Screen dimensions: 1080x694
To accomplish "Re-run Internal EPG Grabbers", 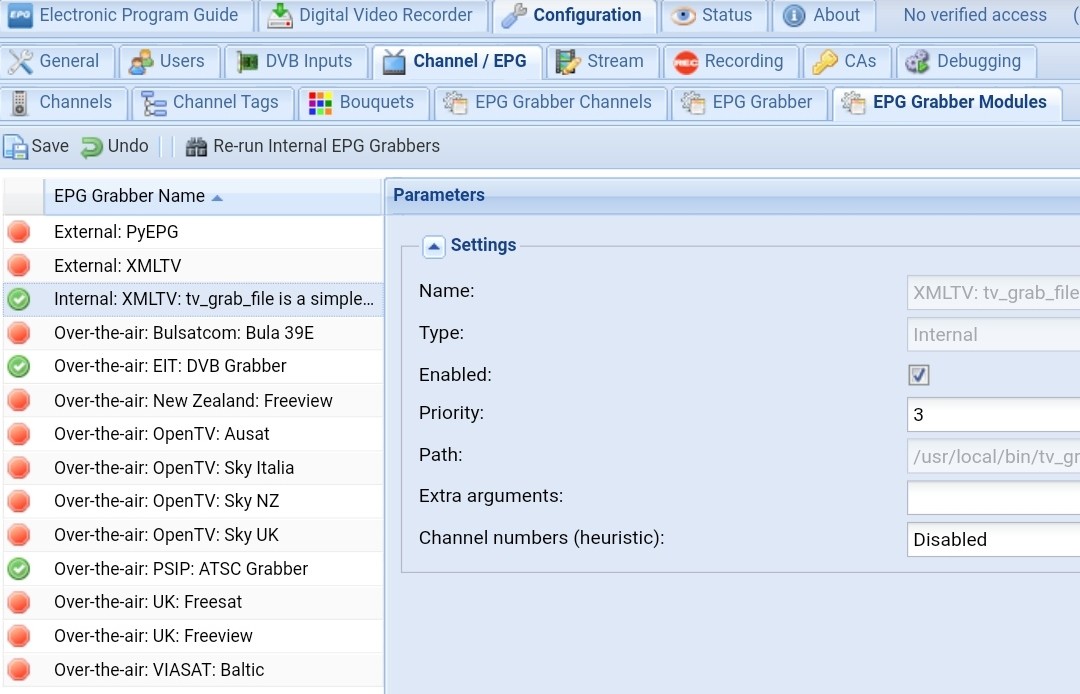I will coord(313,146).
